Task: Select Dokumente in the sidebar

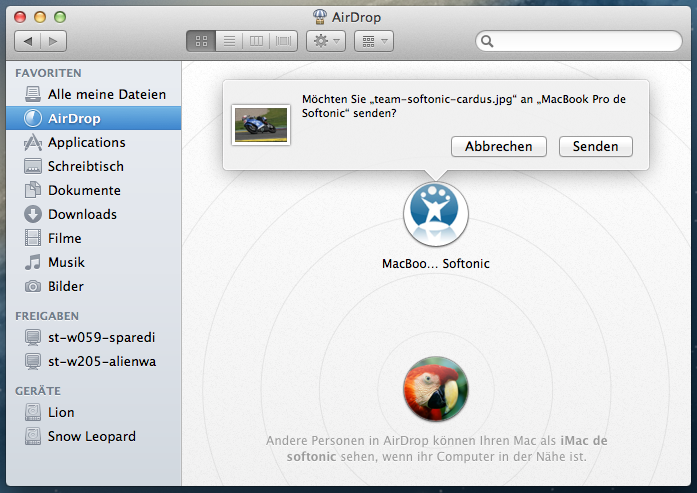Action: 84,190
